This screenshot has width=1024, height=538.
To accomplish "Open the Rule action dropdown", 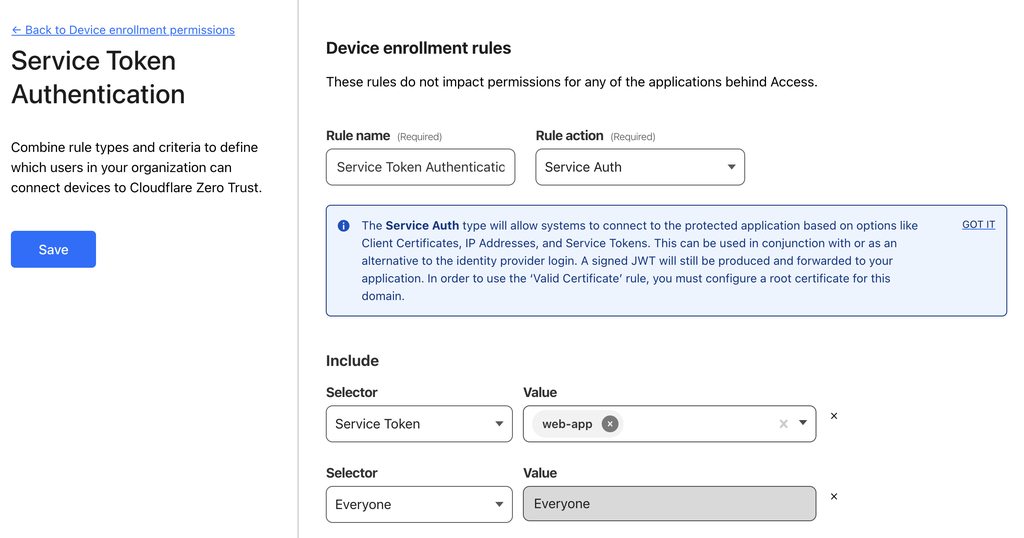I will [640, 167].
